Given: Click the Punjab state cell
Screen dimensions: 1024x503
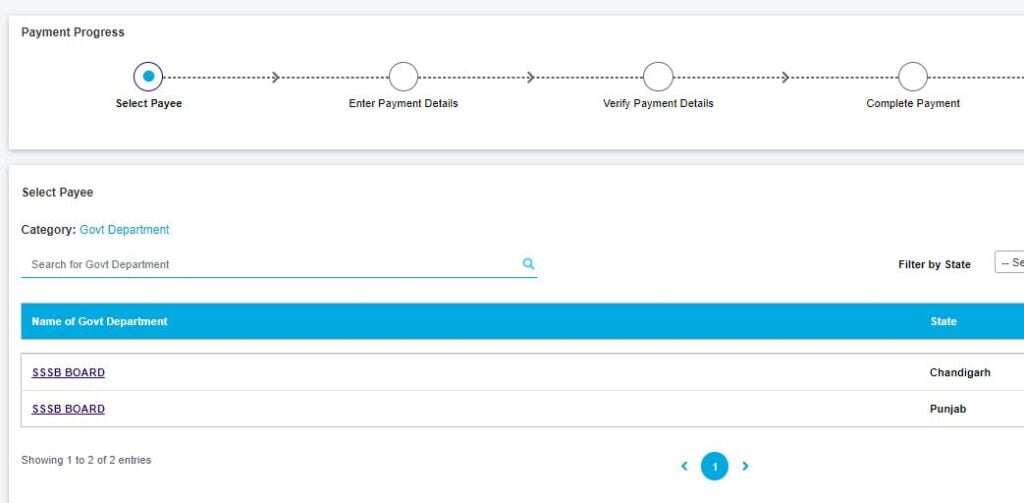Looking at the screenshot, I should tap(948, 409).
